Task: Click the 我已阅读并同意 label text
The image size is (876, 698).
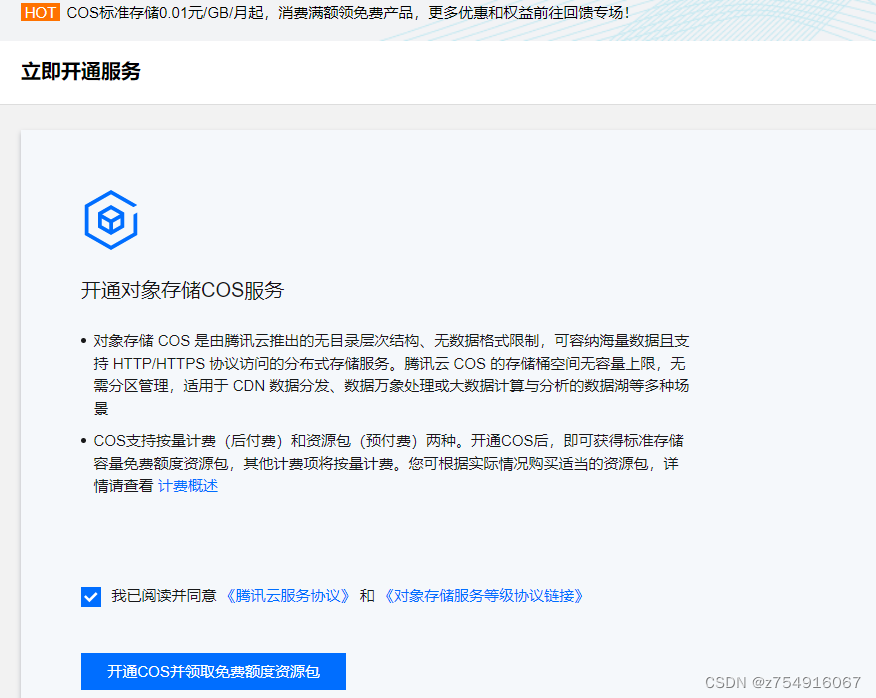Action: coord(164,596)
